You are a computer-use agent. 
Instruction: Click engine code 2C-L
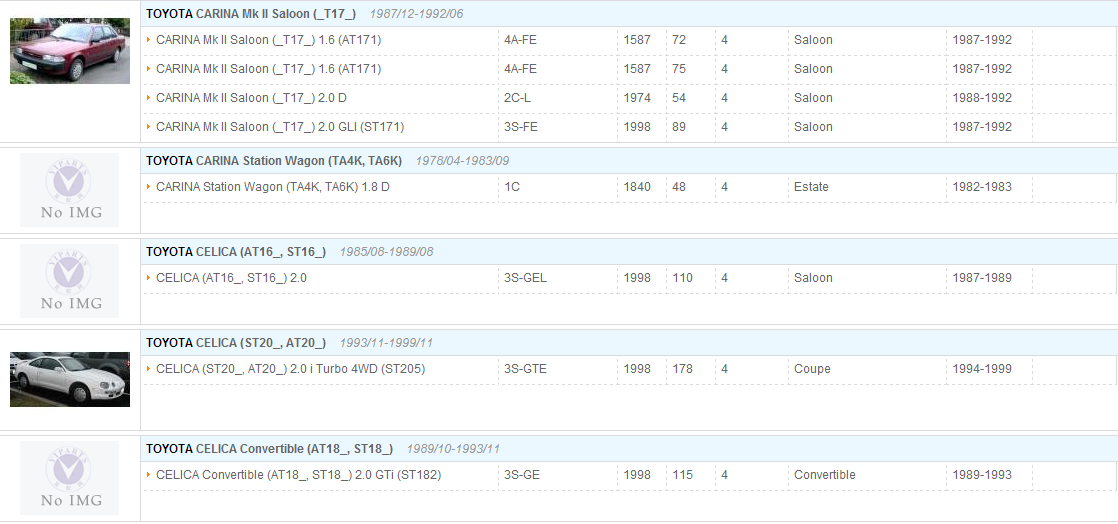coord(518,98)
